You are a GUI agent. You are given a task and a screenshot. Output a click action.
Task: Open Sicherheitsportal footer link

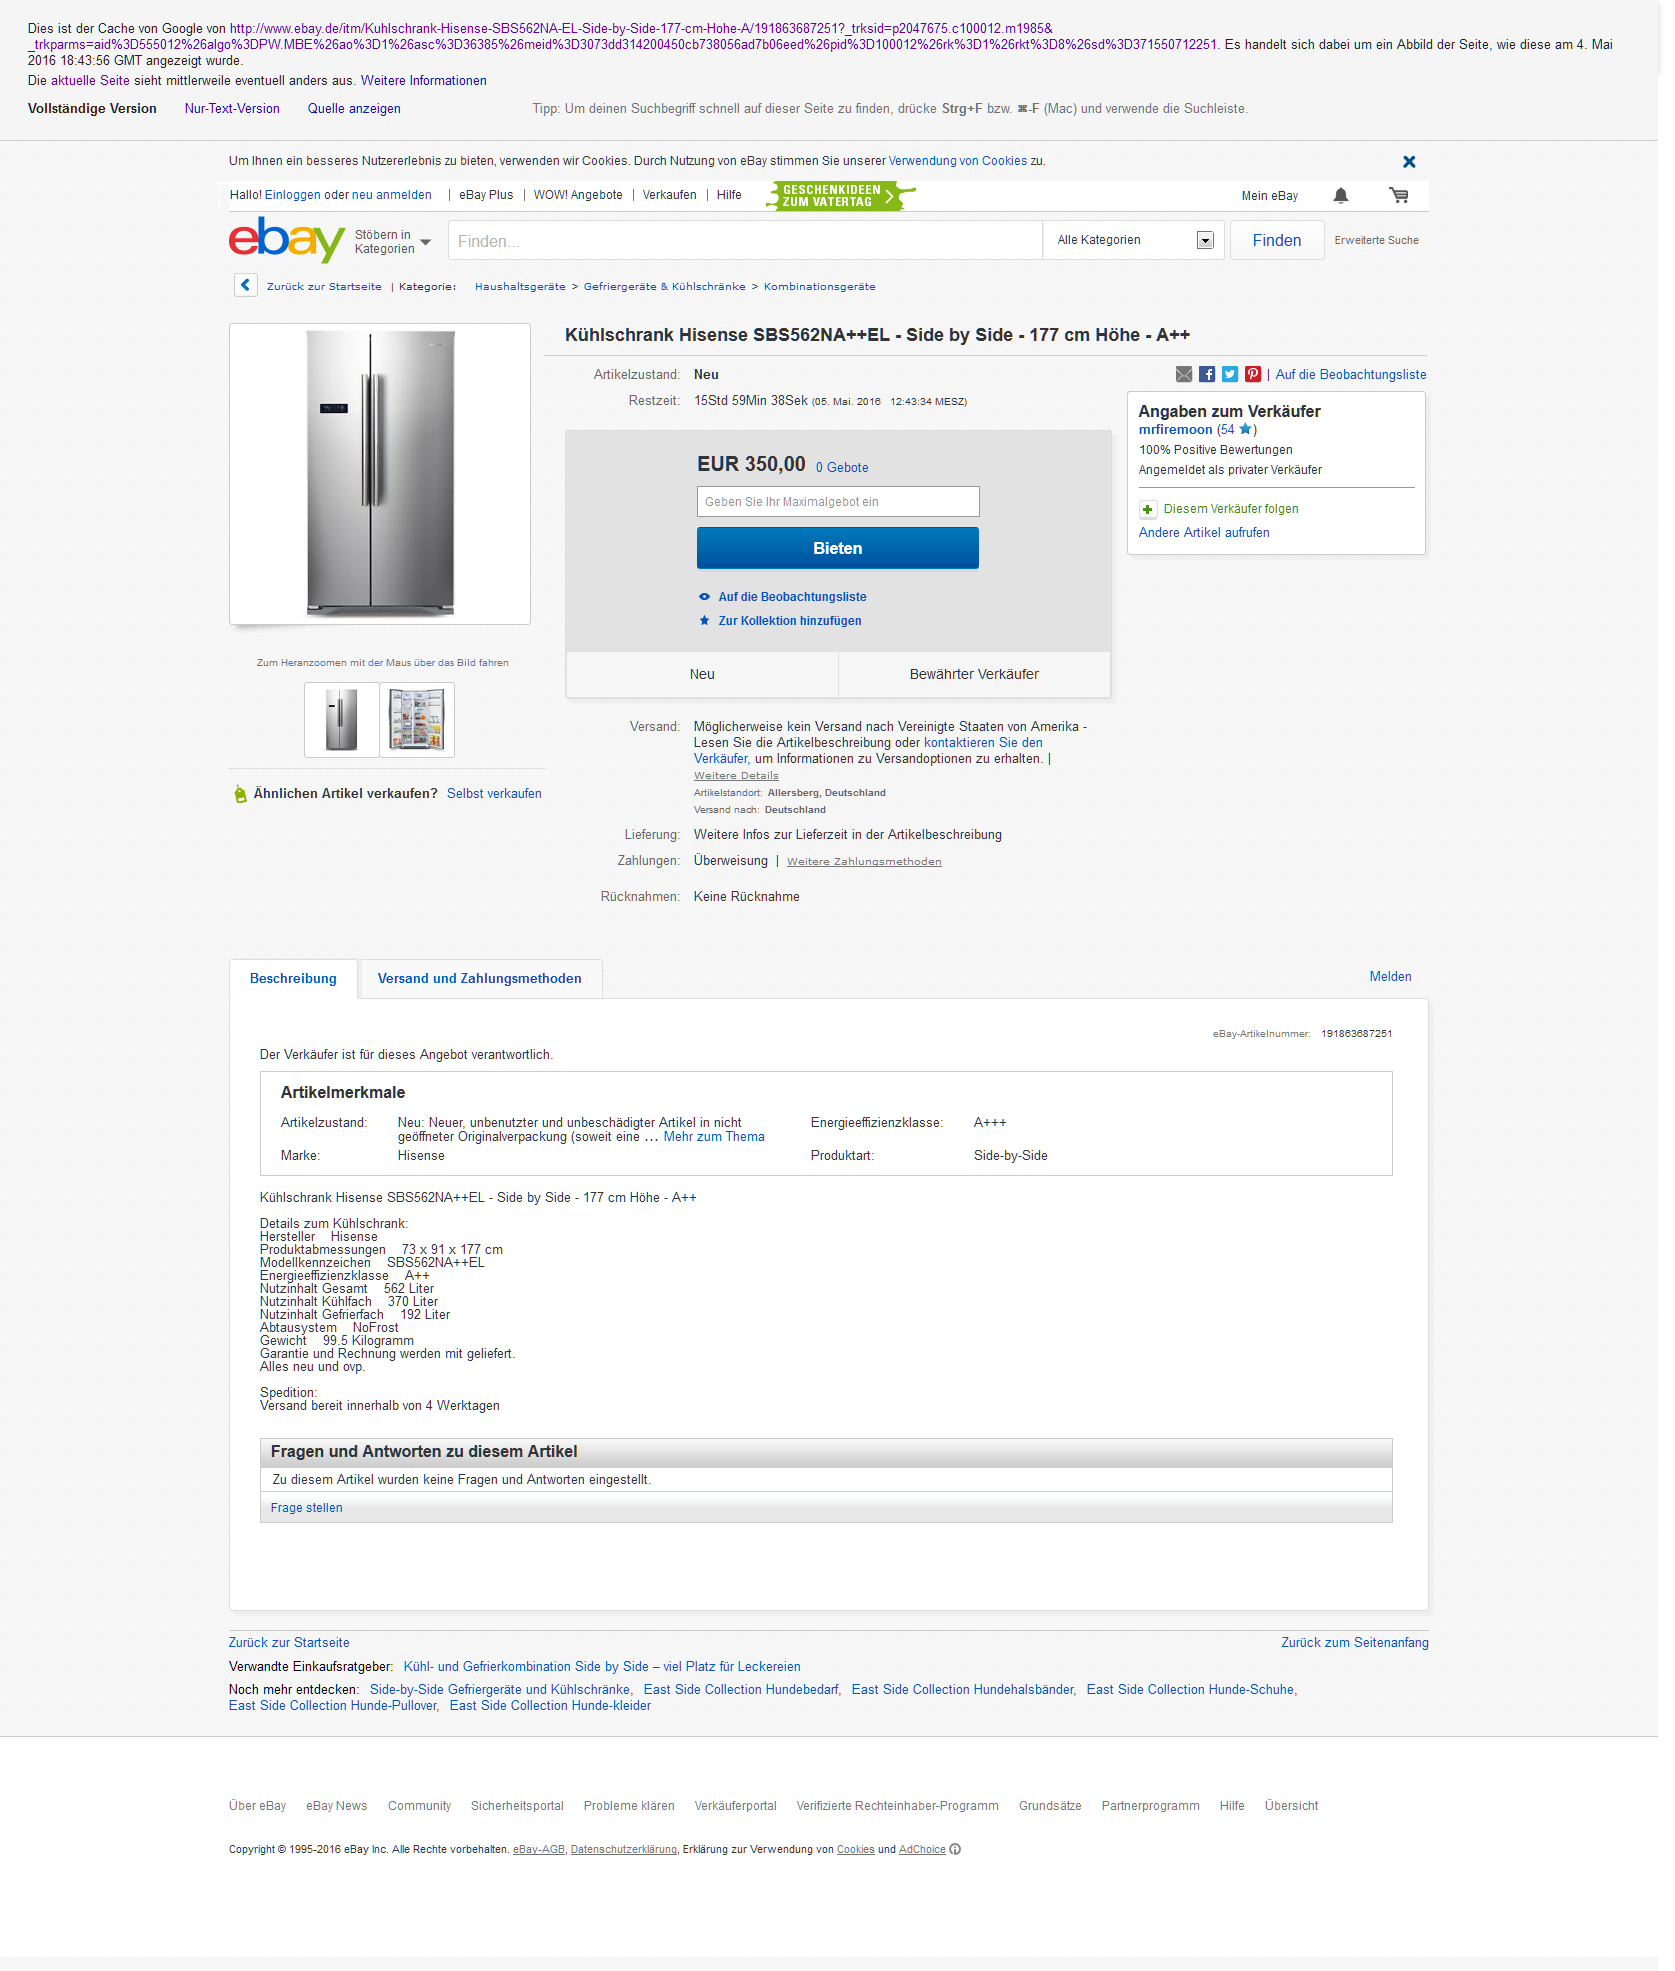pos(517,1806)
